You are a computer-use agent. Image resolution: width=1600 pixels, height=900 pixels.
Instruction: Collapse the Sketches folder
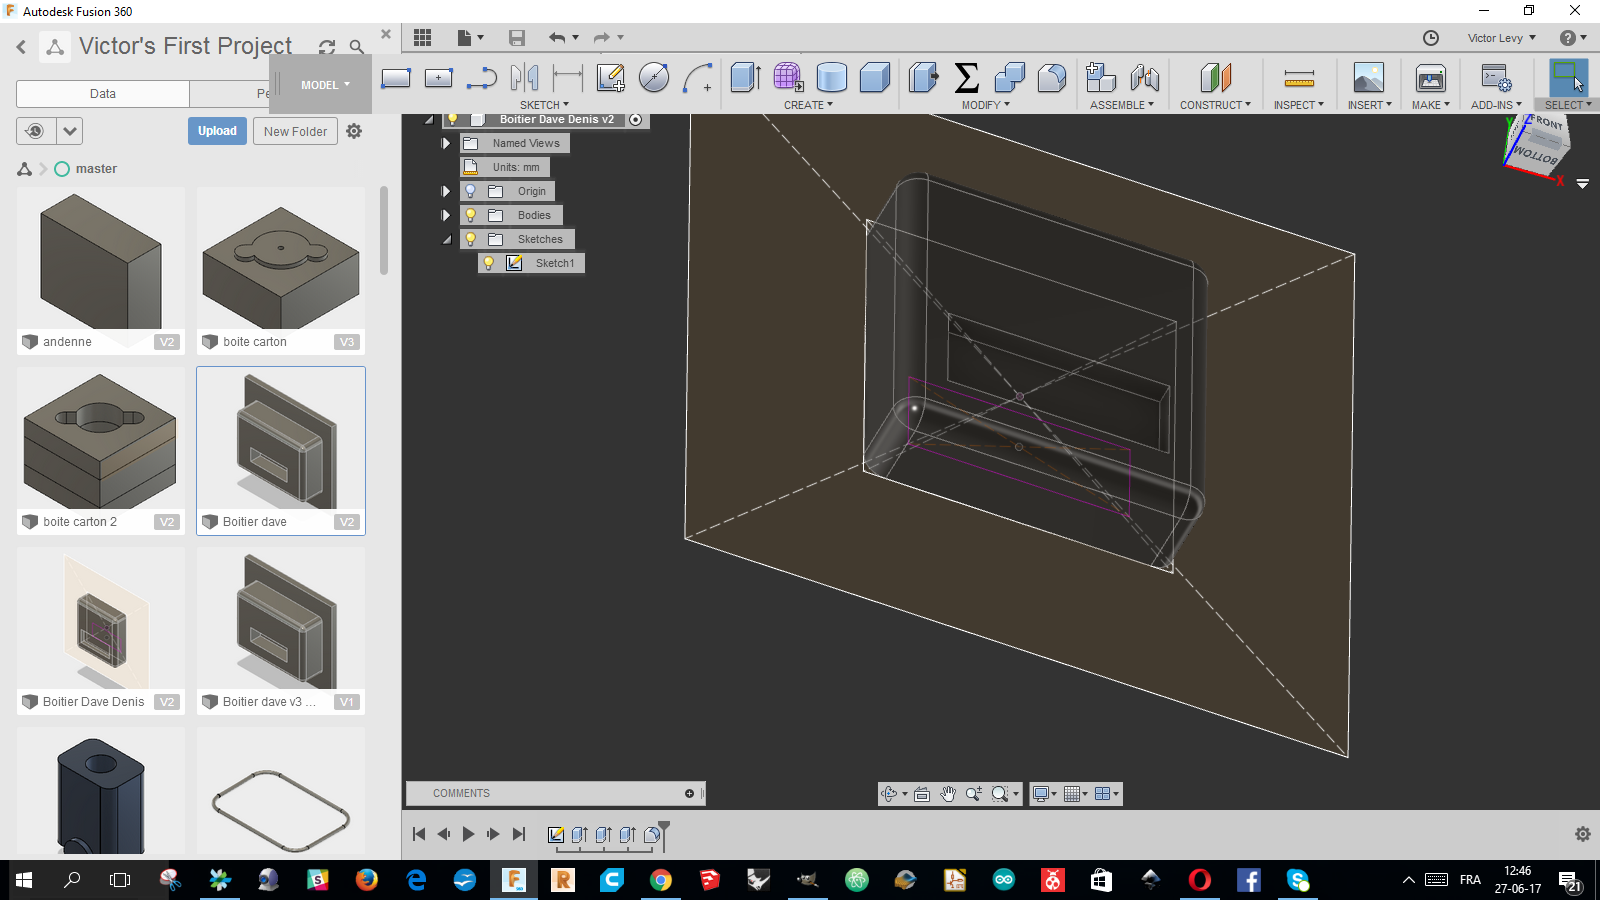point(446,239)
